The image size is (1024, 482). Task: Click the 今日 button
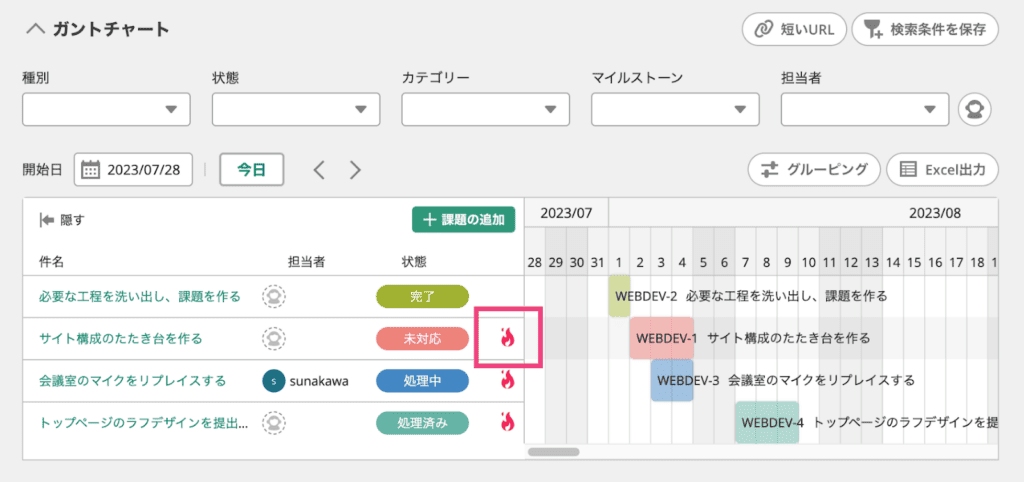point(251,169)
